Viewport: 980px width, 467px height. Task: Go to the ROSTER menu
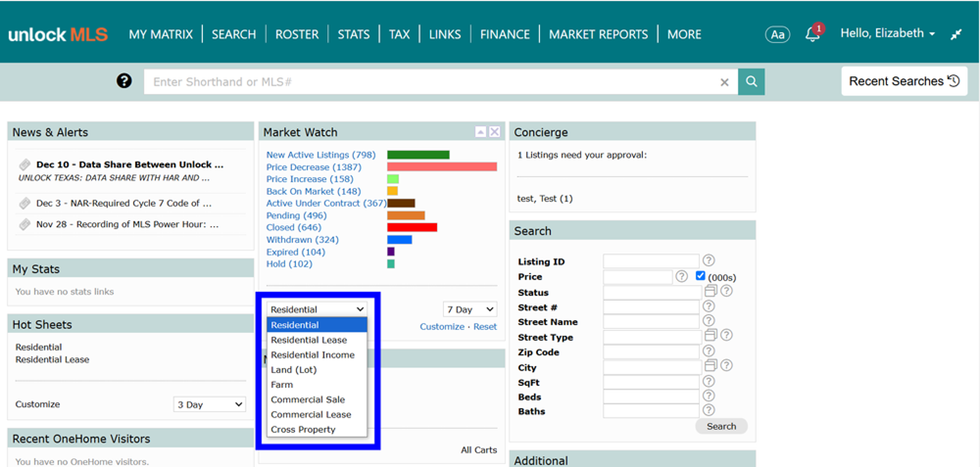[x=297, y=34]
